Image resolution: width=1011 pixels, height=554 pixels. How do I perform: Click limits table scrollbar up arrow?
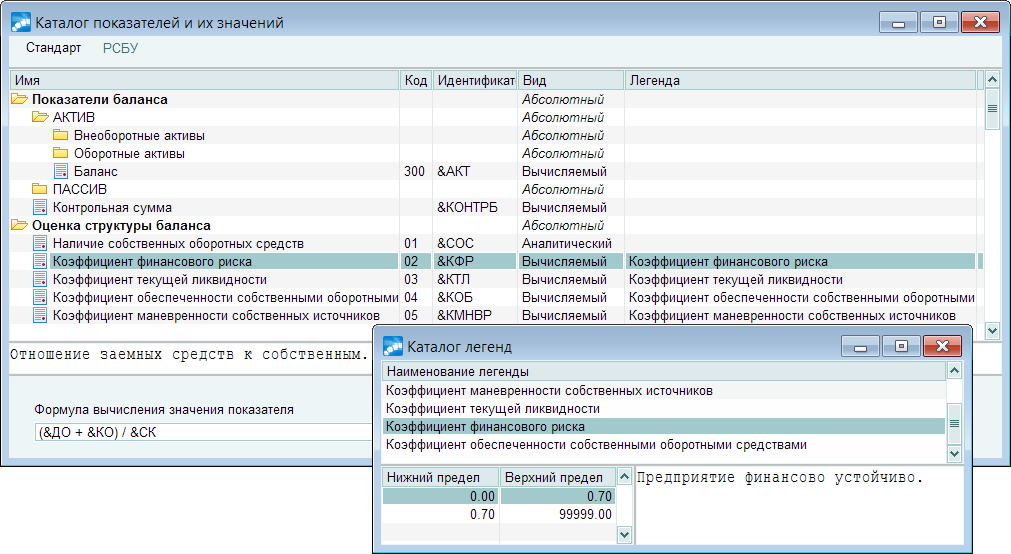click(623, 477)
